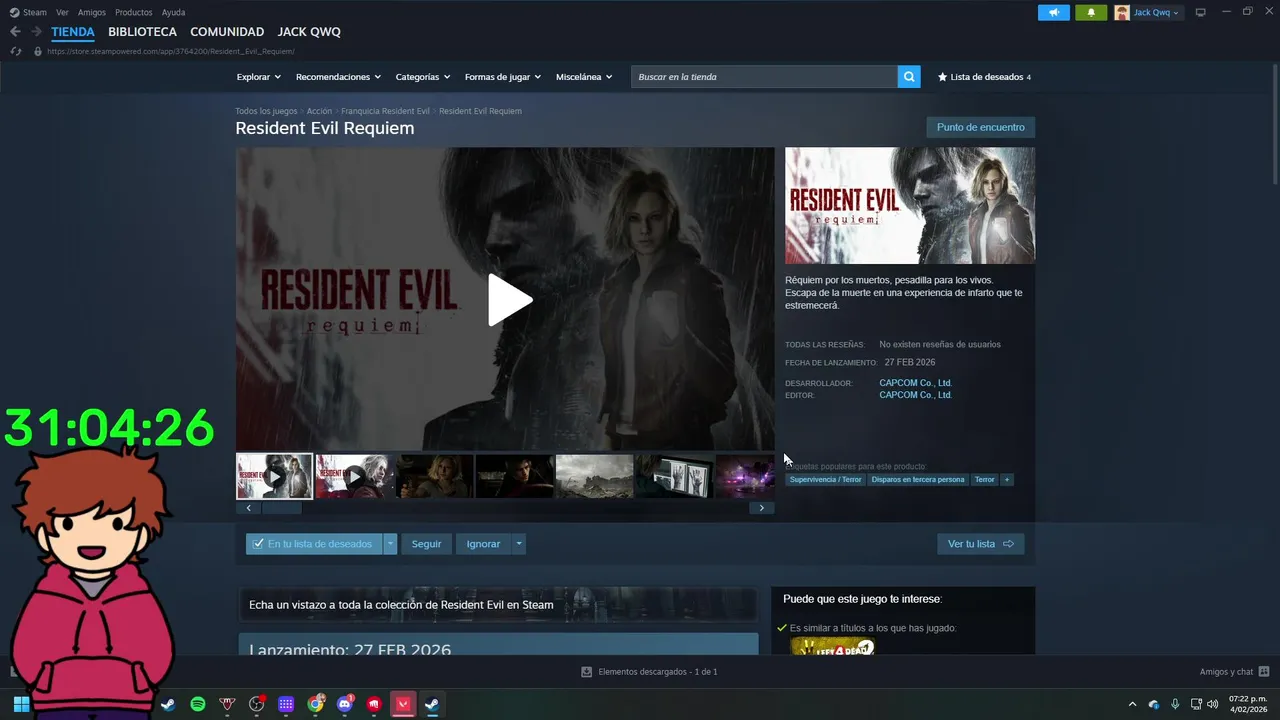This screenshot has height=720, width=1280.
Task: Click the Ver tu lista button
Action: click(x=980, y=544)
